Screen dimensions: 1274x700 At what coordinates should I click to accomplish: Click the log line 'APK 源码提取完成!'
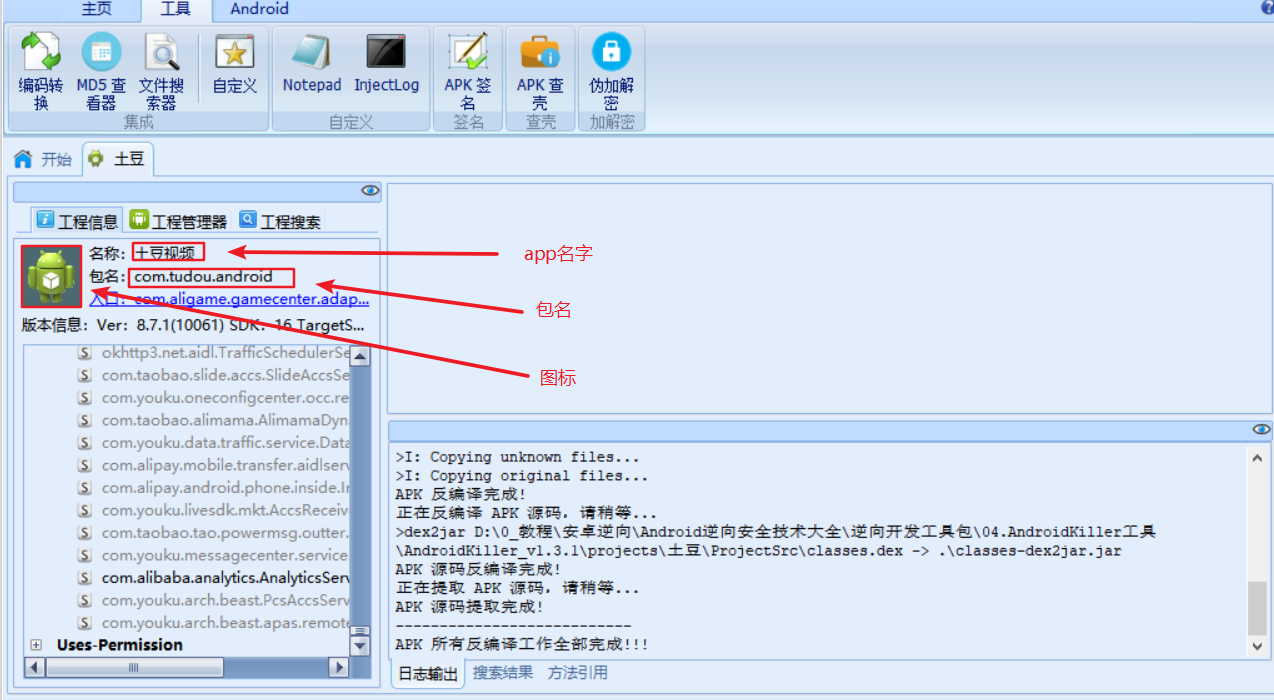click(469, 607)
